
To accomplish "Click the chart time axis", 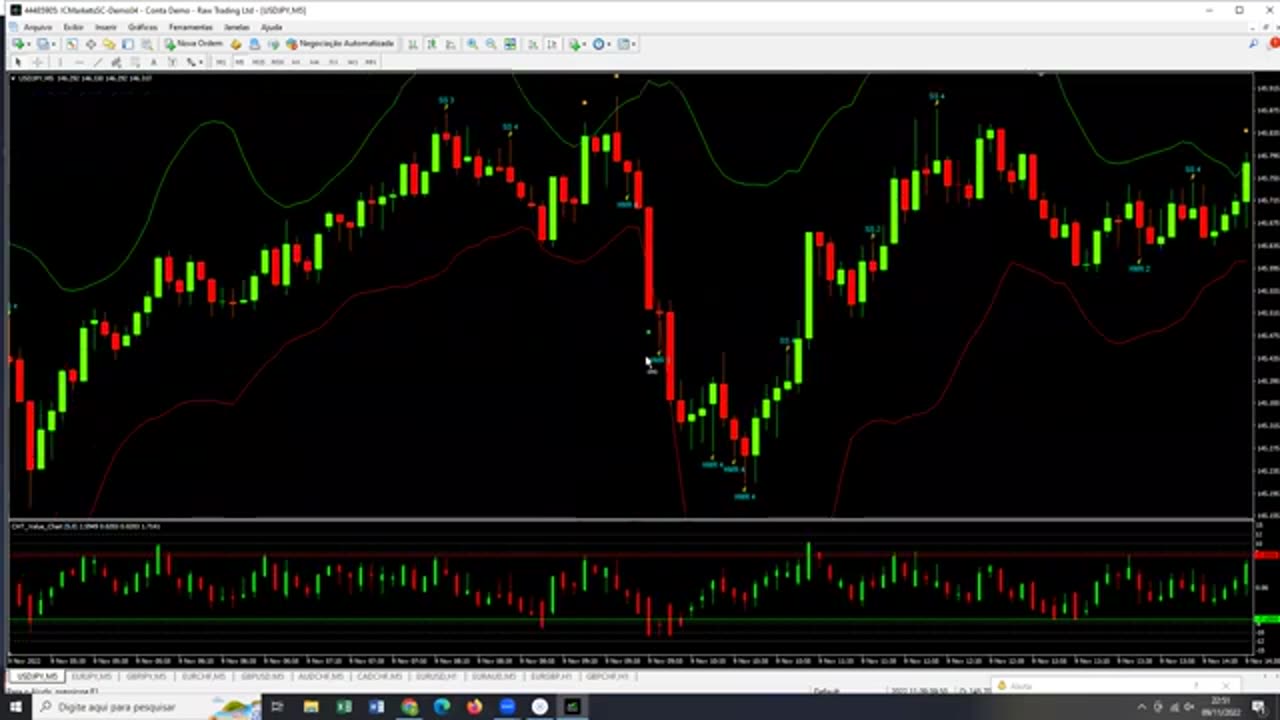I will pos(630,662).
